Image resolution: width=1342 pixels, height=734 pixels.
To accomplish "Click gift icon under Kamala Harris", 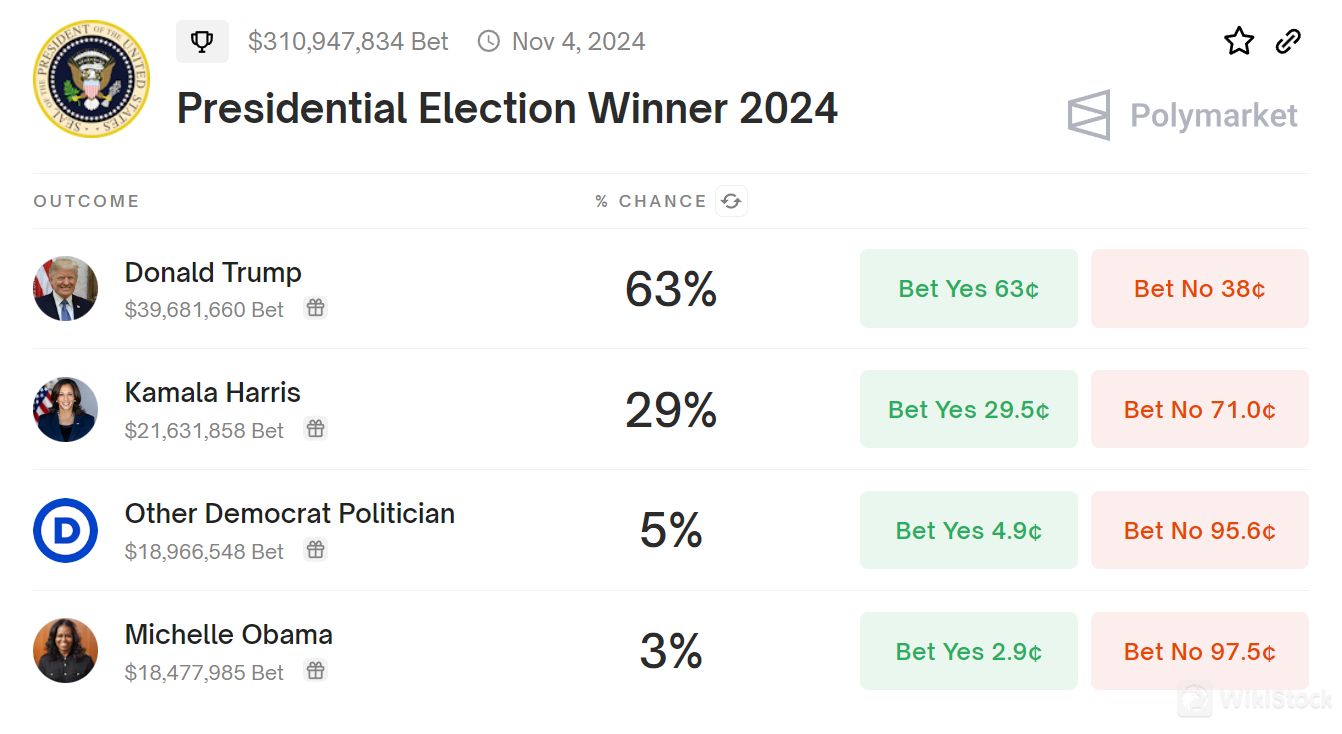I will pos(315,429).
